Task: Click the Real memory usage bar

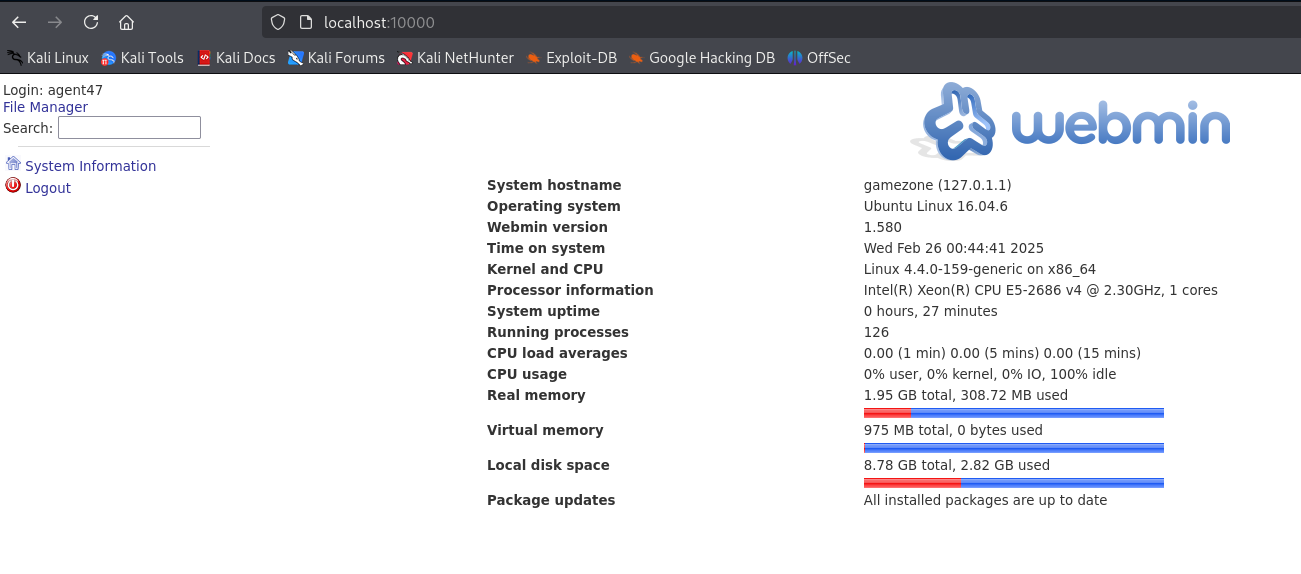Action: 1013,412
